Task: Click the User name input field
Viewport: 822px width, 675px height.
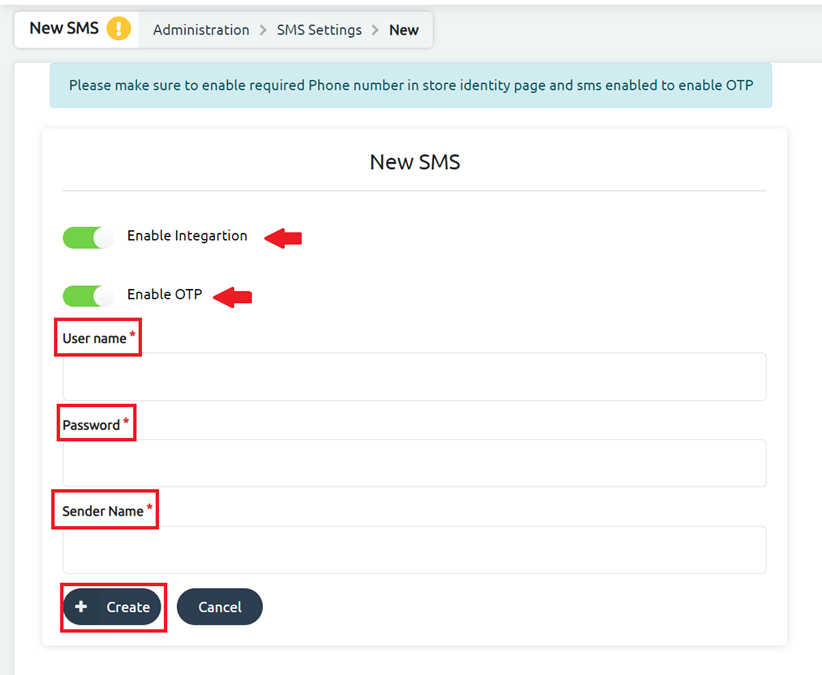Action: tap(415, 377)
